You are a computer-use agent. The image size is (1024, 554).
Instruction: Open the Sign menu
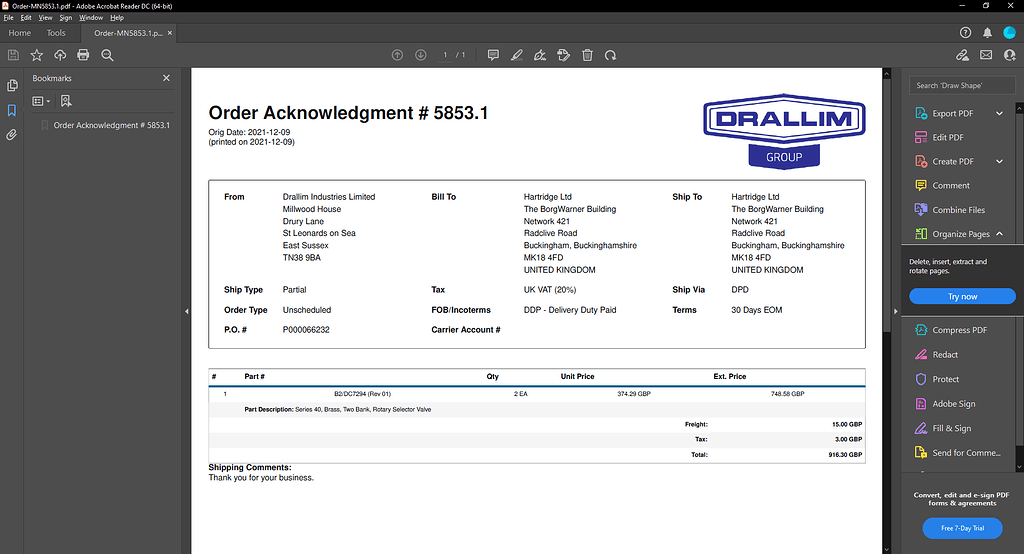[66, 18]
